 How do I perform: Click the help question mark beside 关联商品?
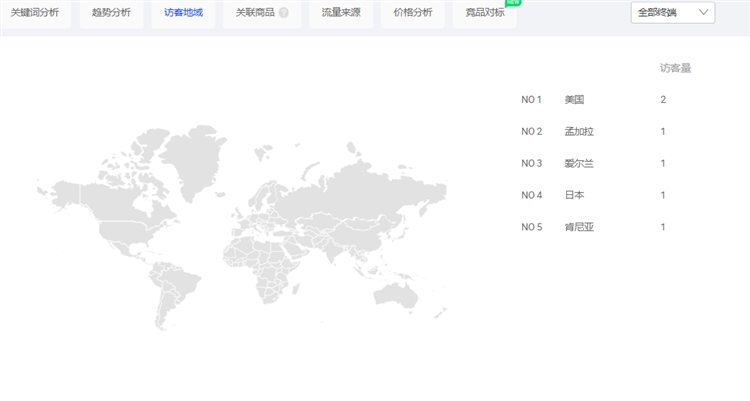[284, 13]
